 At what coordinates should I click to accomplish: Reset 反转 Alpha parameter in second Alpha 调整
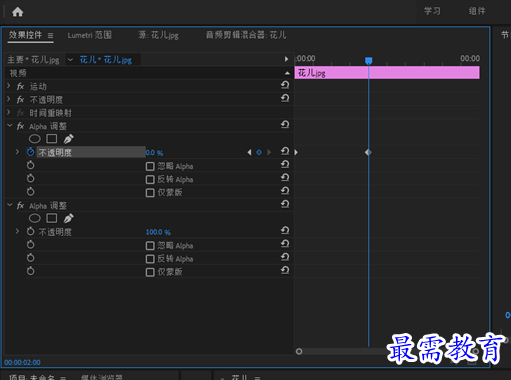(x=285, y=257)
